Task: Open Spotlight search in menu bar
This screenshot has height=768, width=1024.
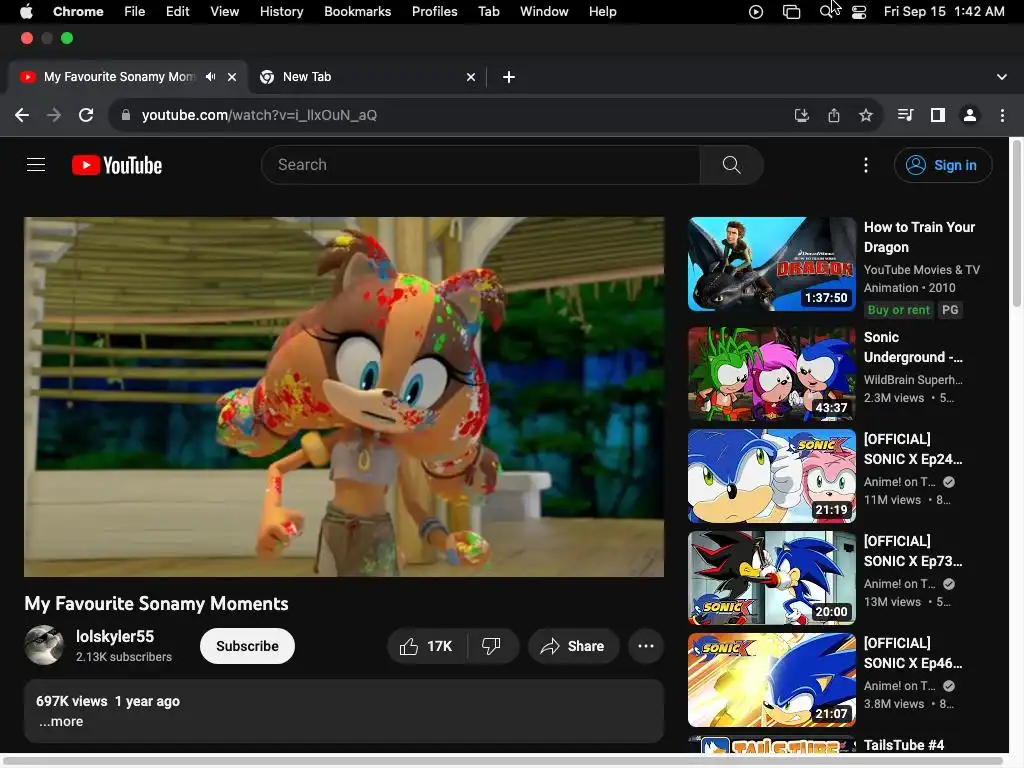Action: pyautogui.click(x=827, y=12)
